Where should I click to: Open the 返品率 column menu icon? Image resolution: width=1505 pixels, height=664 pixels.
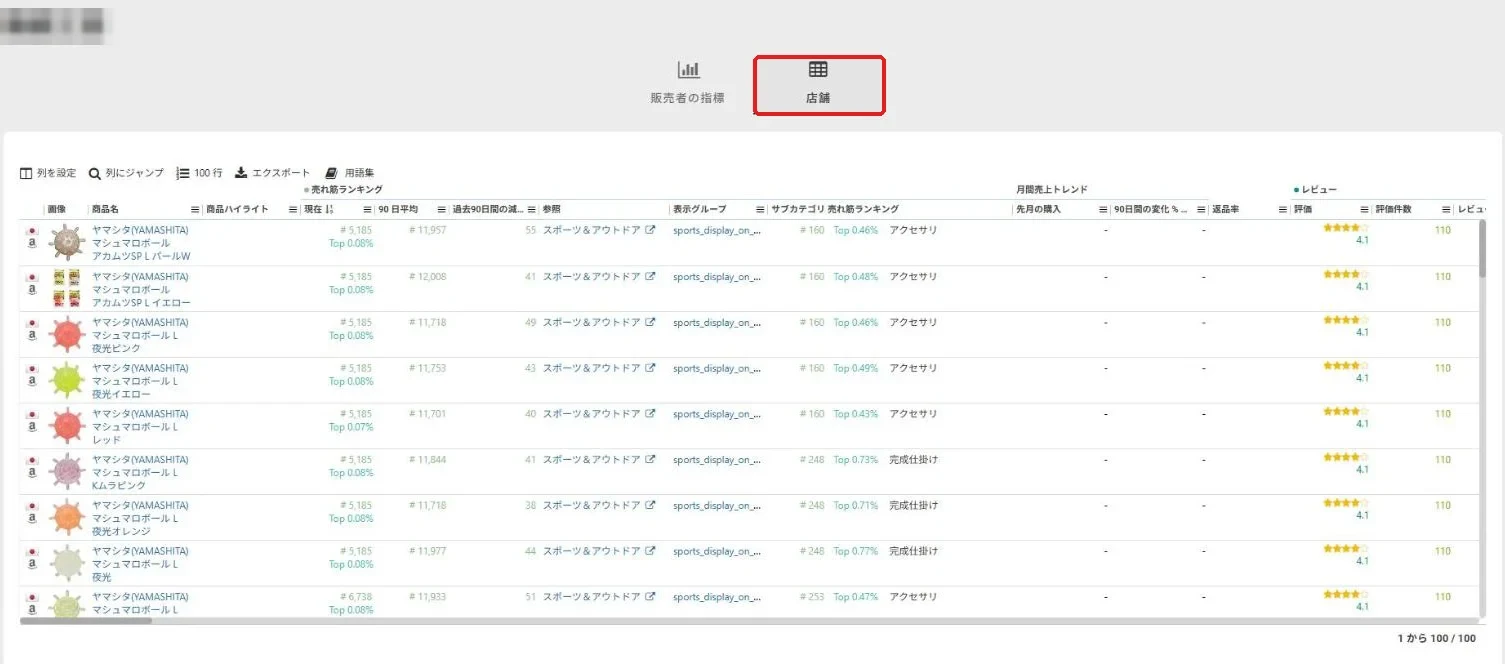coord(1283,209)
